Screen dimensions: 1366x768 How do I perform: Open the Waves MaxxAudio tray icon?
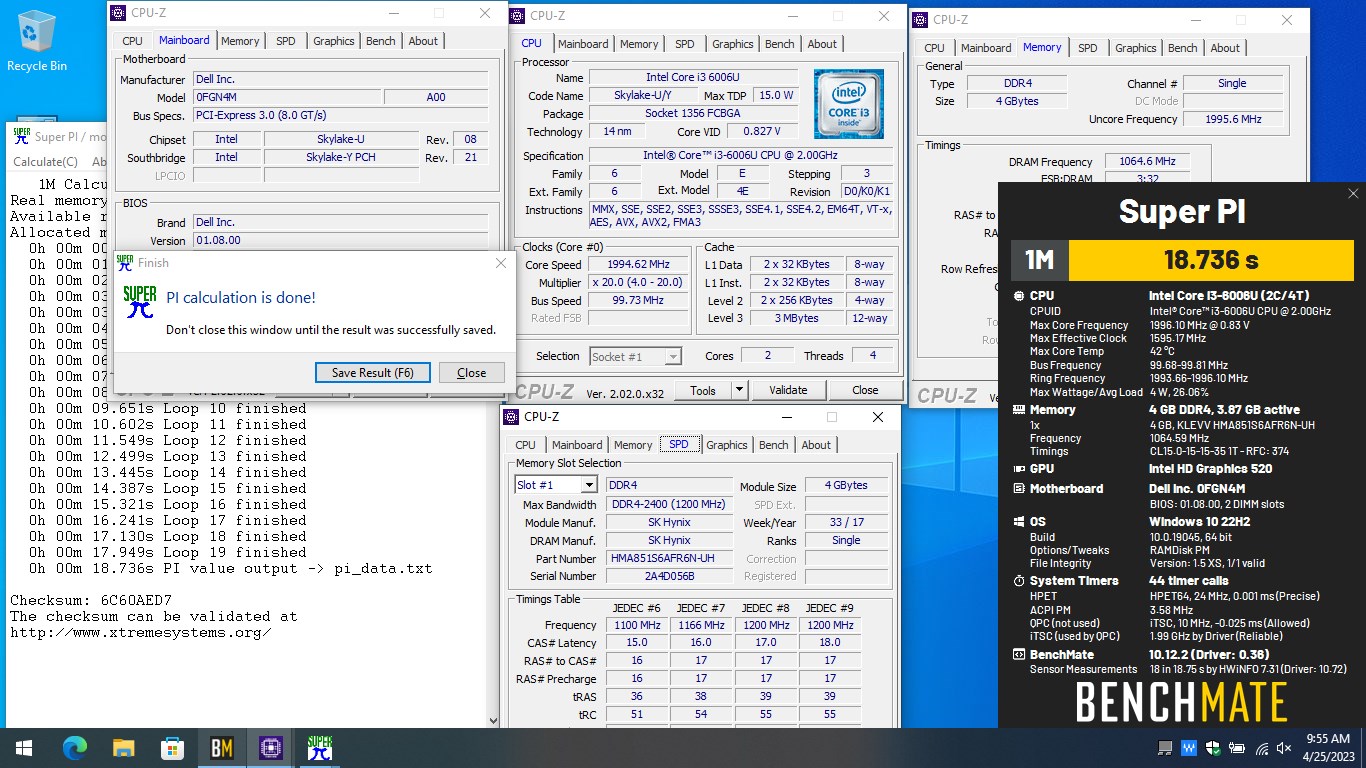[x=1189, y=748]
